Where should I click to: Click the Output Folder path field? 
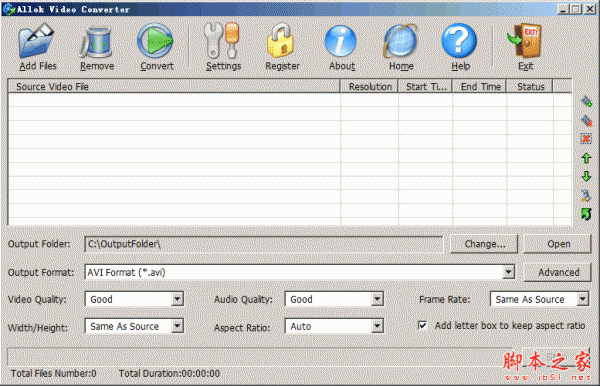264,244
